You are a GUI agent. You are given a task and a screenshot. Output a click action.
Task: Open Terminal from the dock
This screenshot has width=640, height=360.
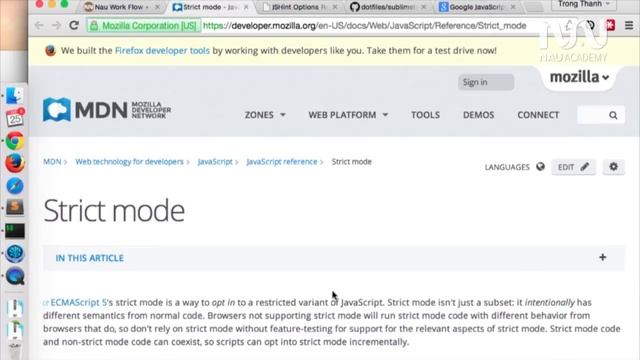[x=15, y=231]
